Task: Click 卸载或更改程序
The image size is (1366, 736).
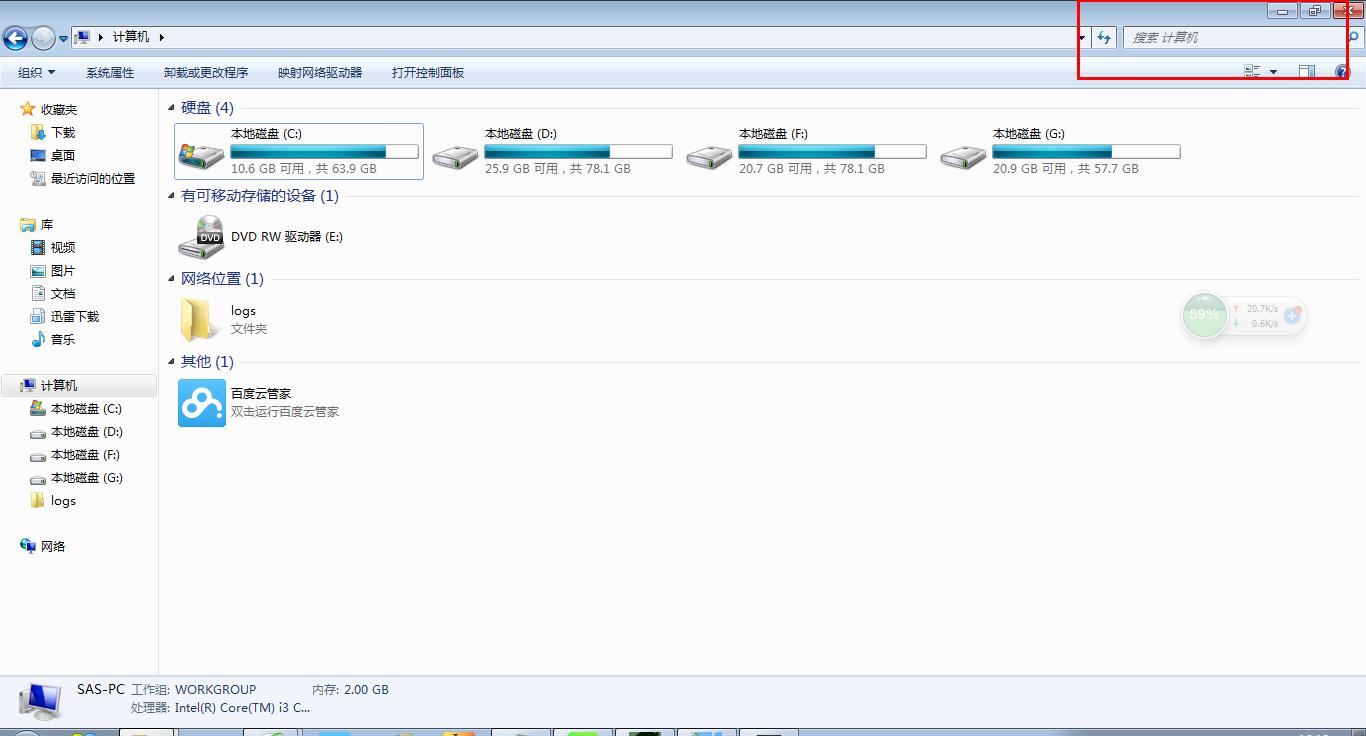Action: (206, 72)
